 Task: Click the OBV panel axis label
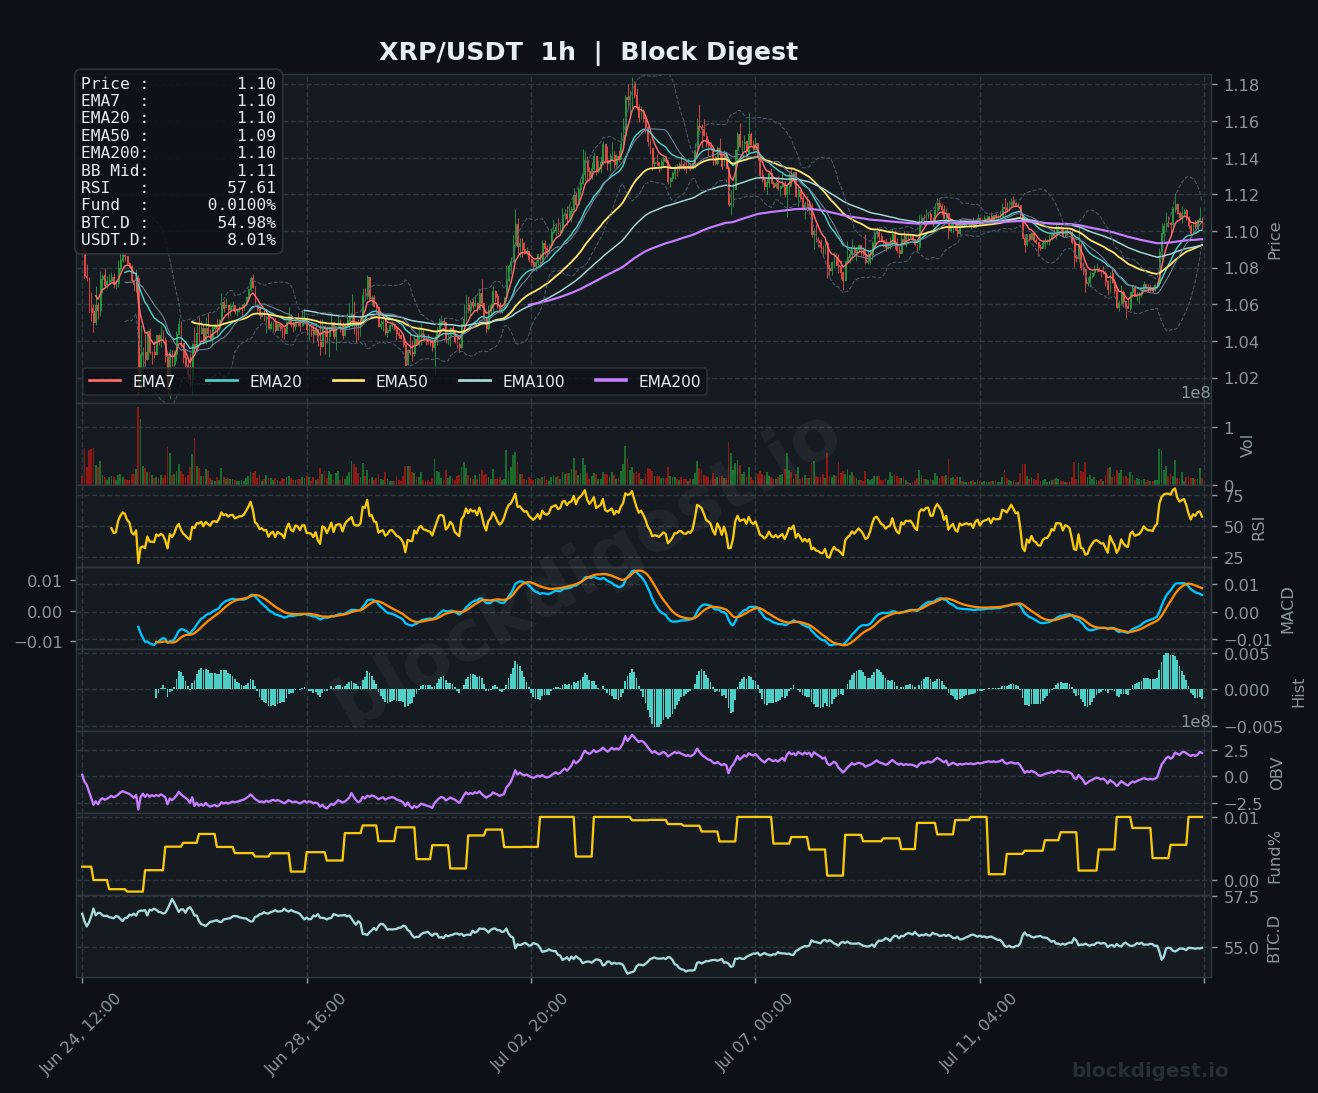[1276, 774]
